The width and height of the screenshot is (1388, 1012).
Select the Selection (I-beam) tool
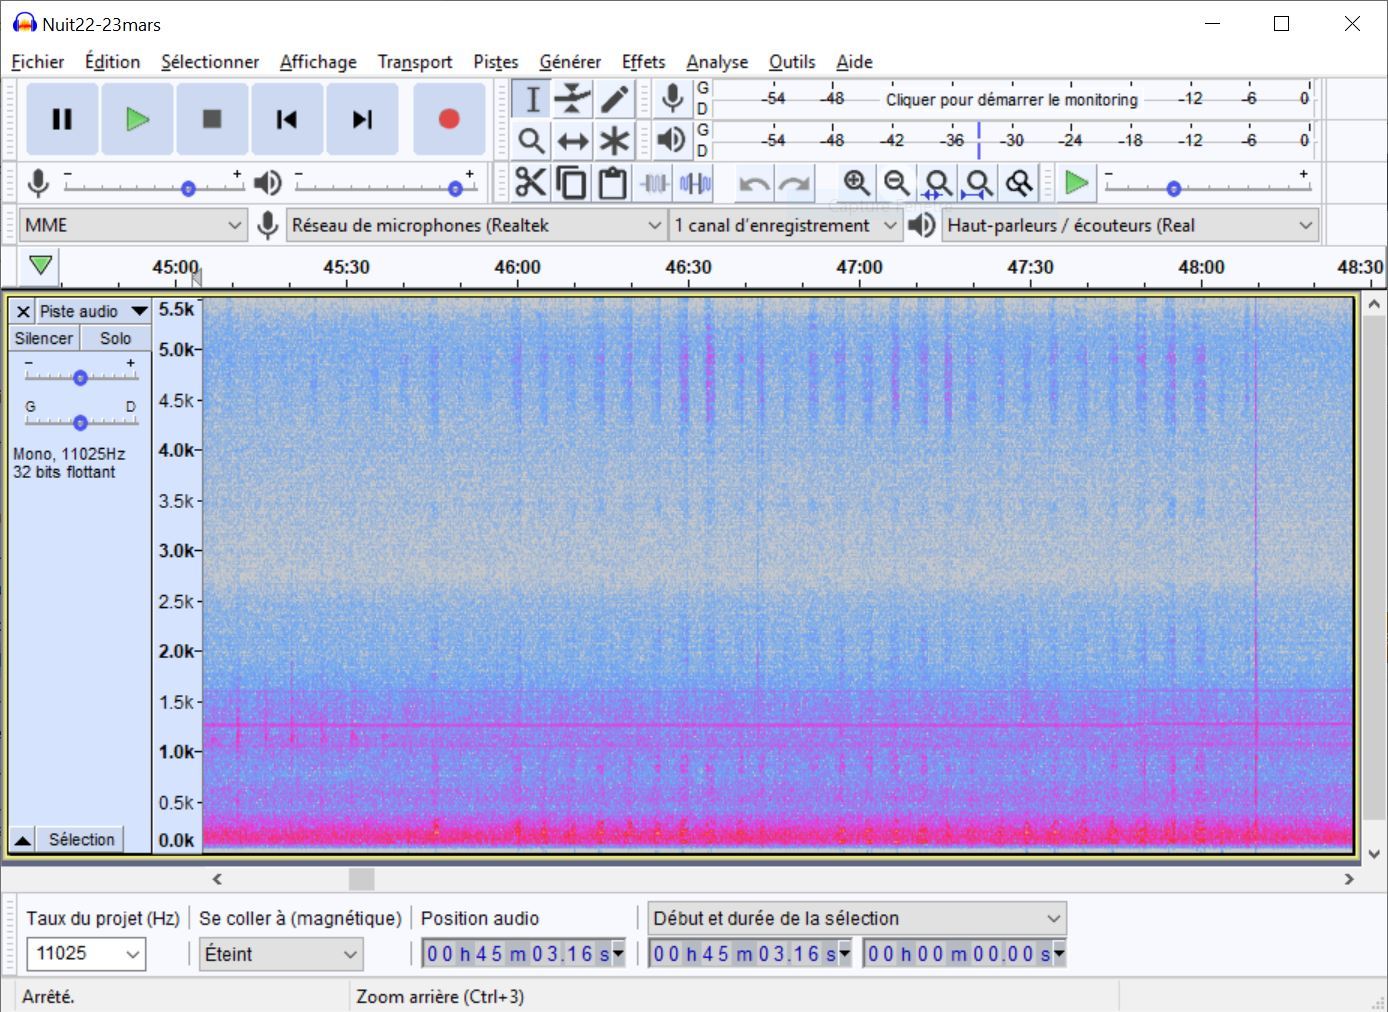tap(532, 99)
